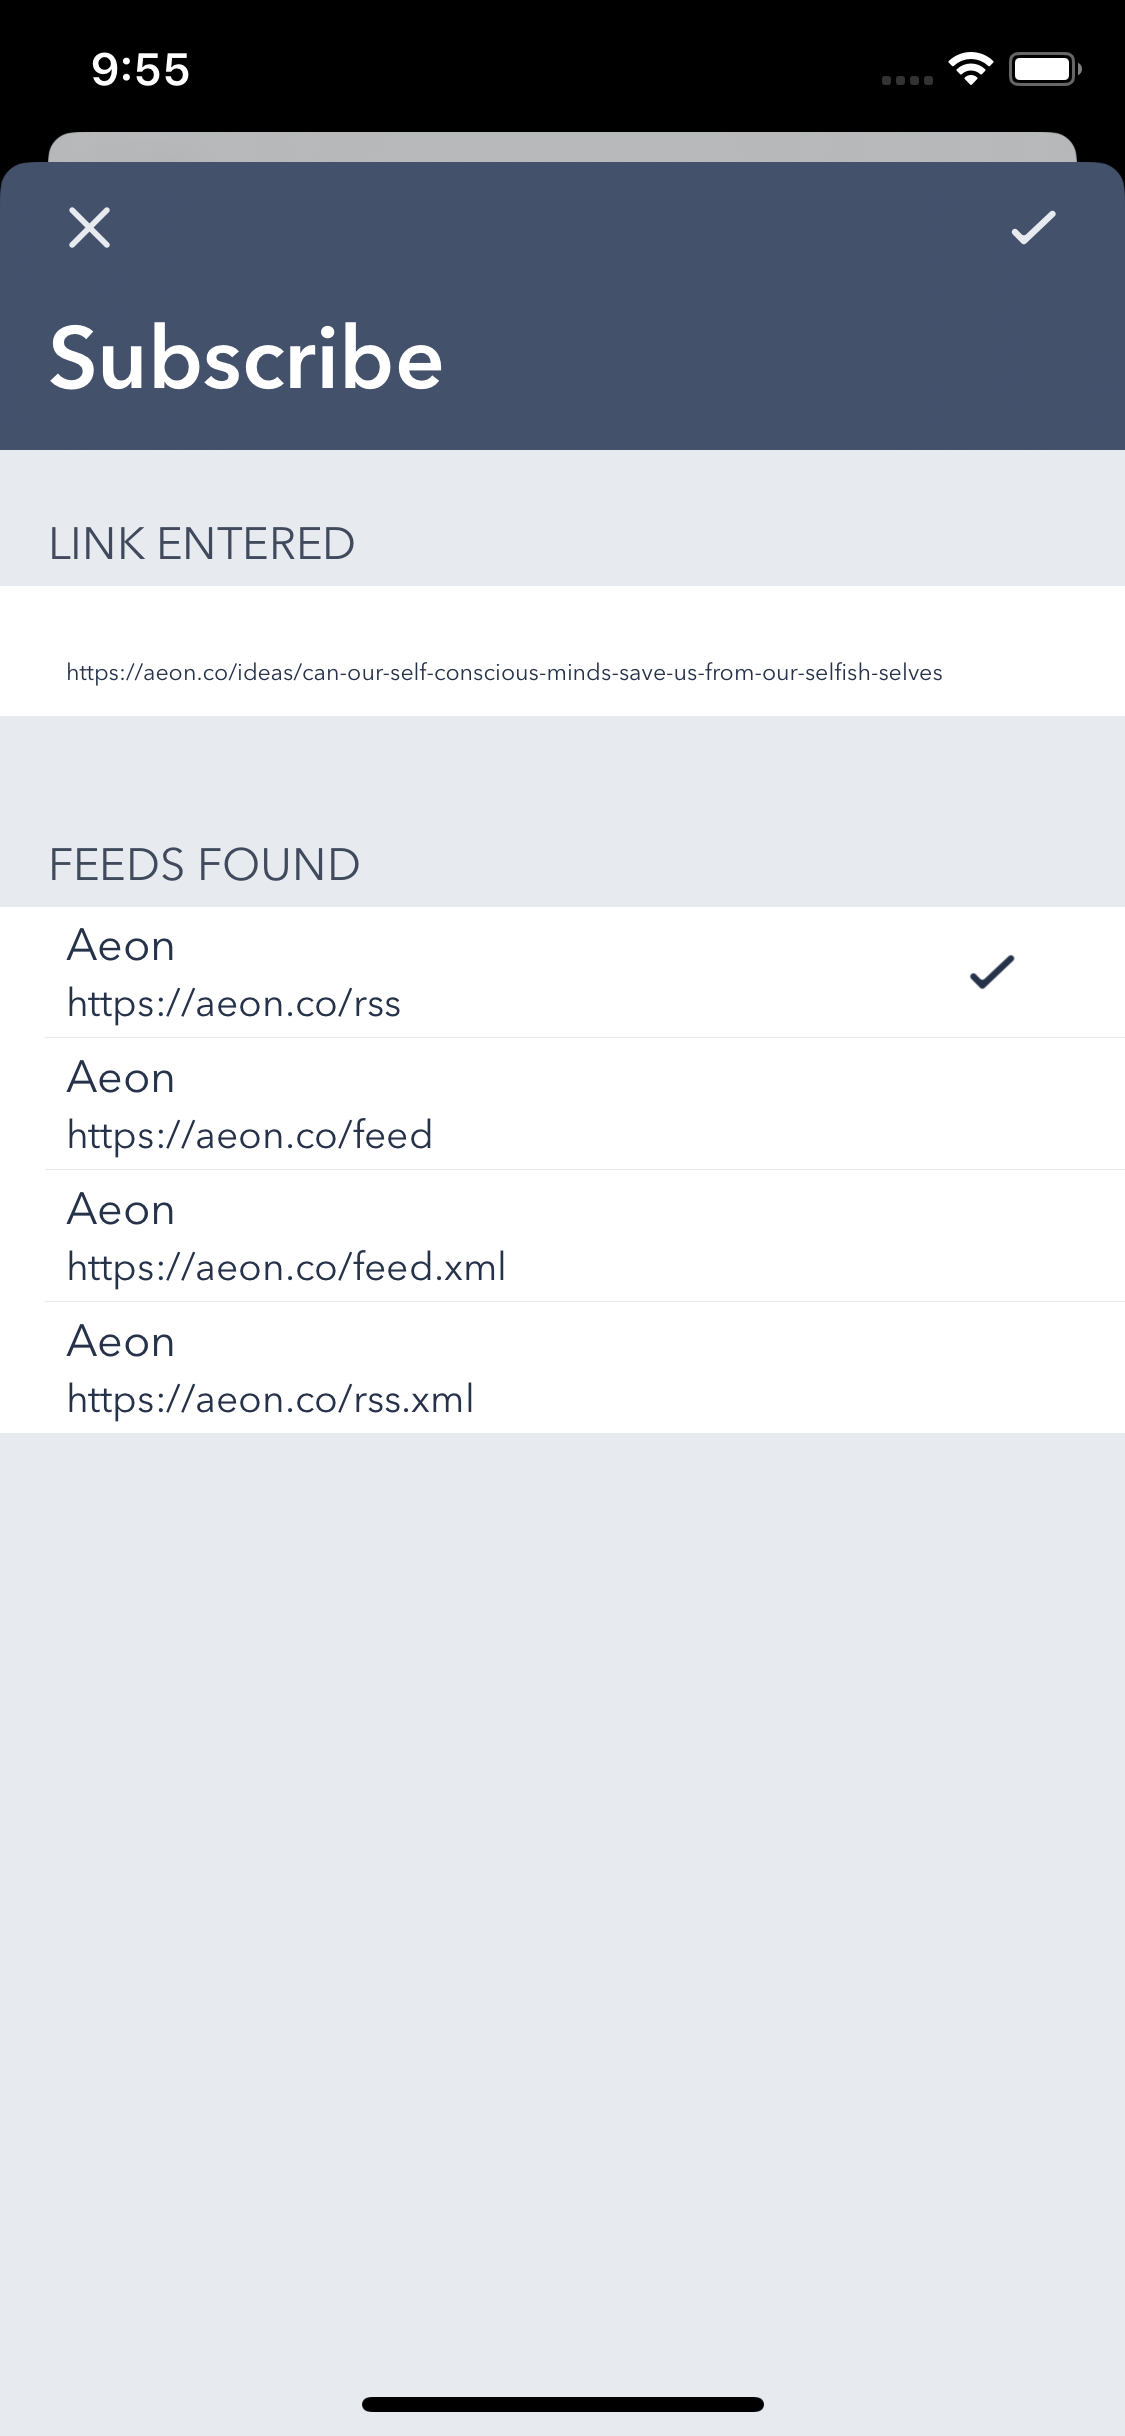Tap the Wi-Fi status icon

coord(970,69)
